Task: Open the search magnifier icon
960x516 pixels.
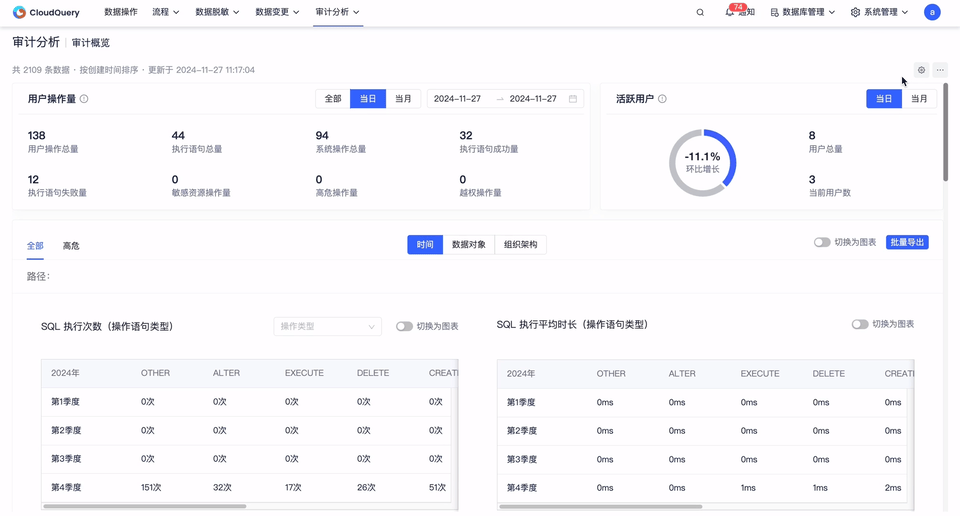Action: click(x=700, y=12)
